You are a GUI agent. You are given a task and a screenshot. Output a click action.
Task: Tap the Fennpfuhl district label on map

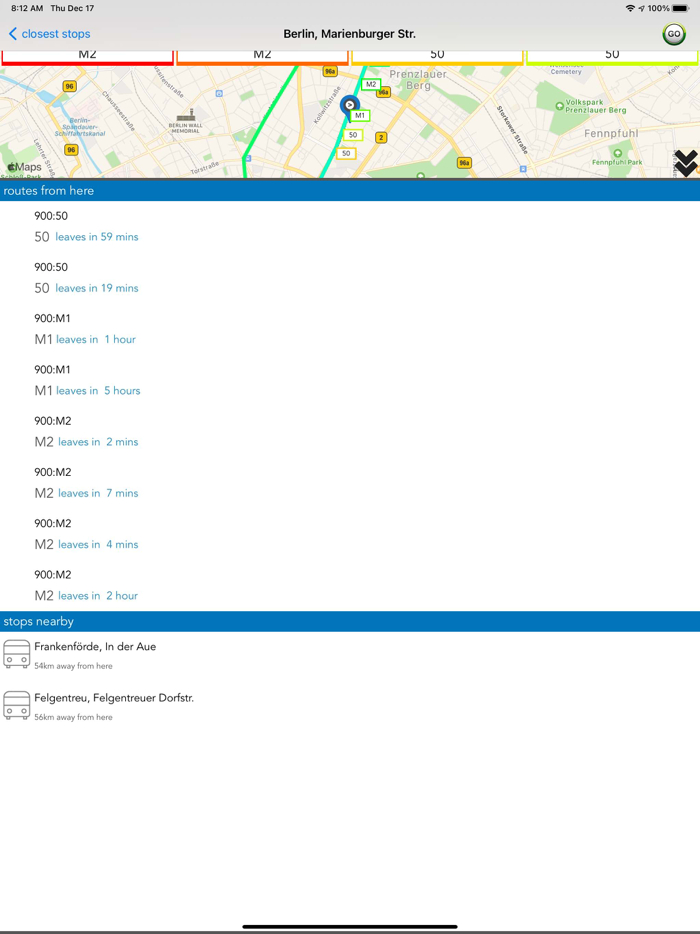(611, 133)
